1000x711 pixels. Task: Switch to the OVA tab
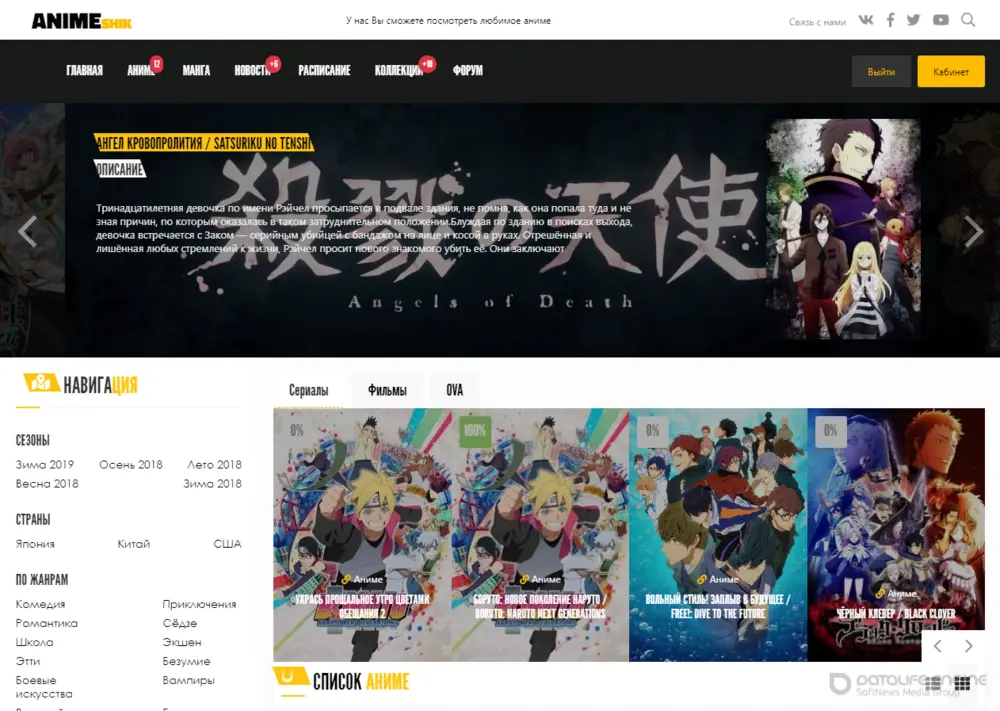click(455, 390)
